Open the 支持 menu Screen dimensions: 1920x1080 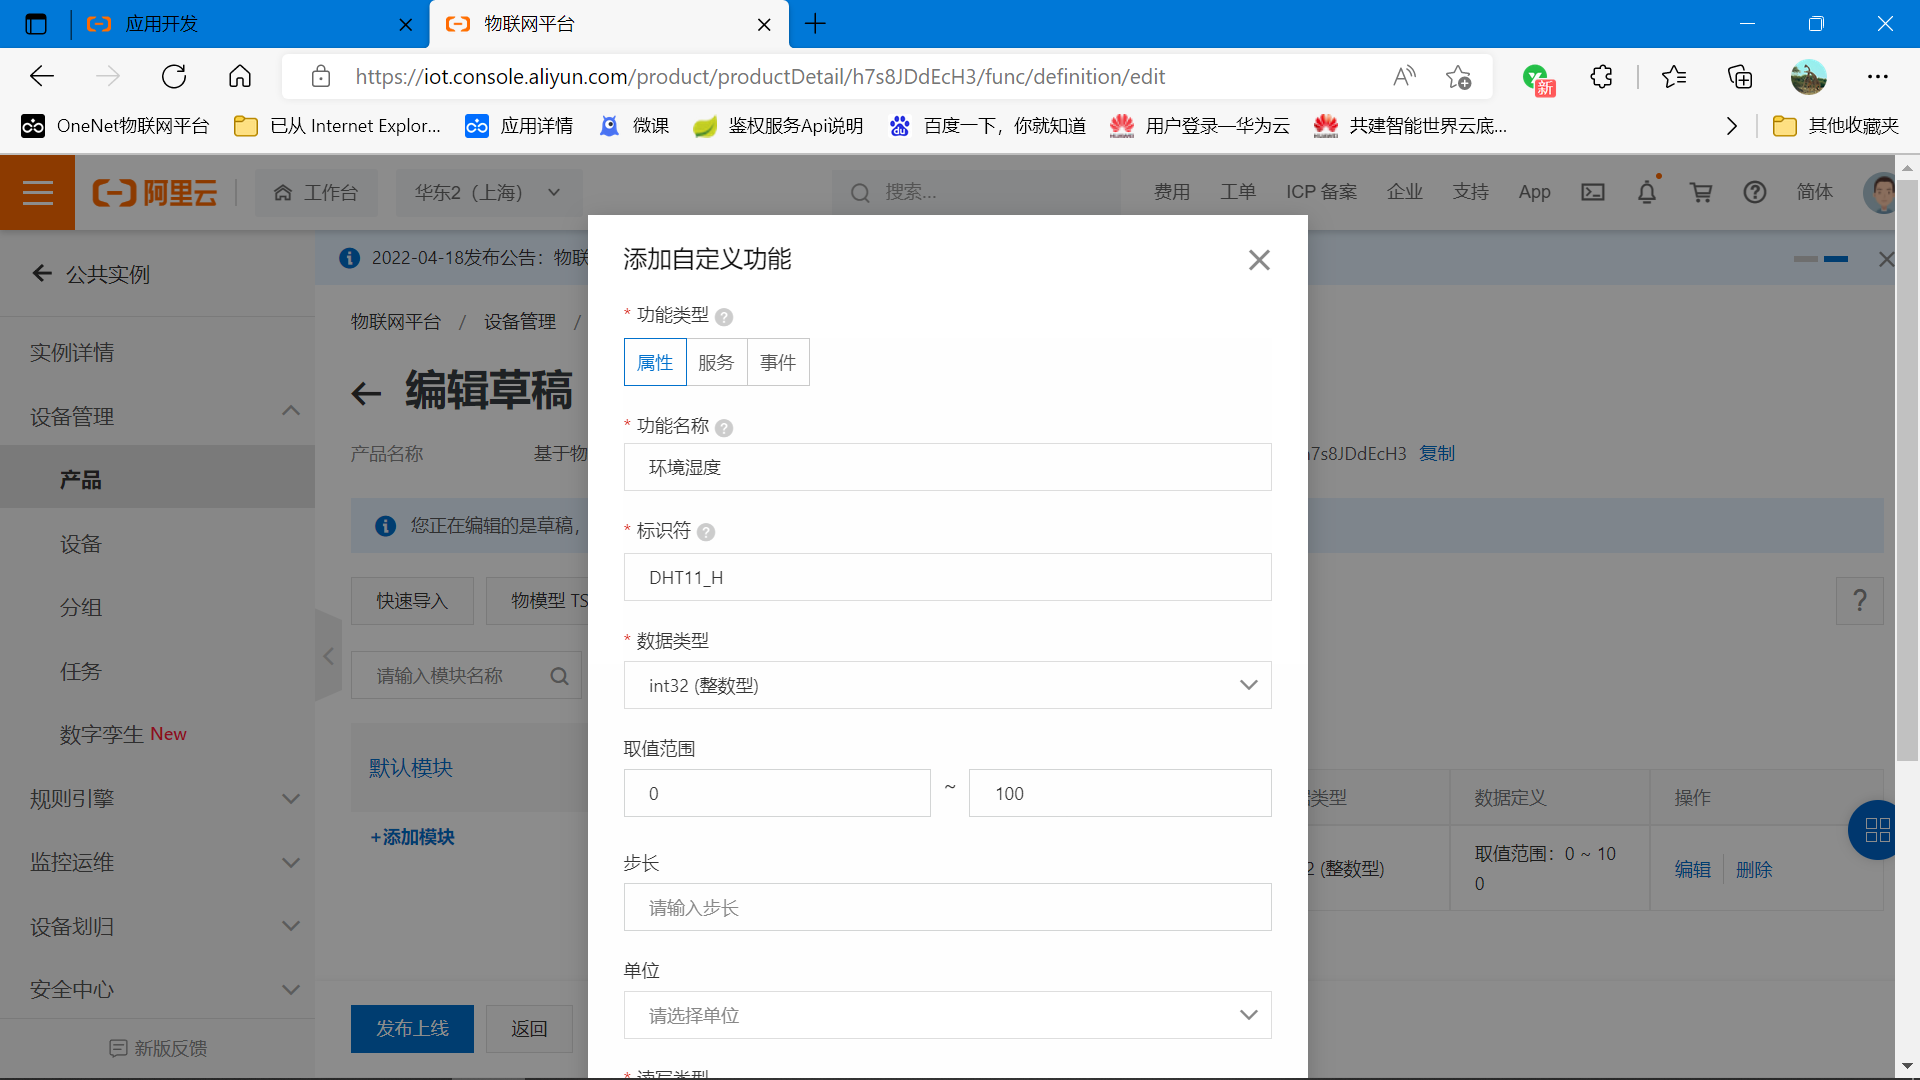pos(1471,192)
